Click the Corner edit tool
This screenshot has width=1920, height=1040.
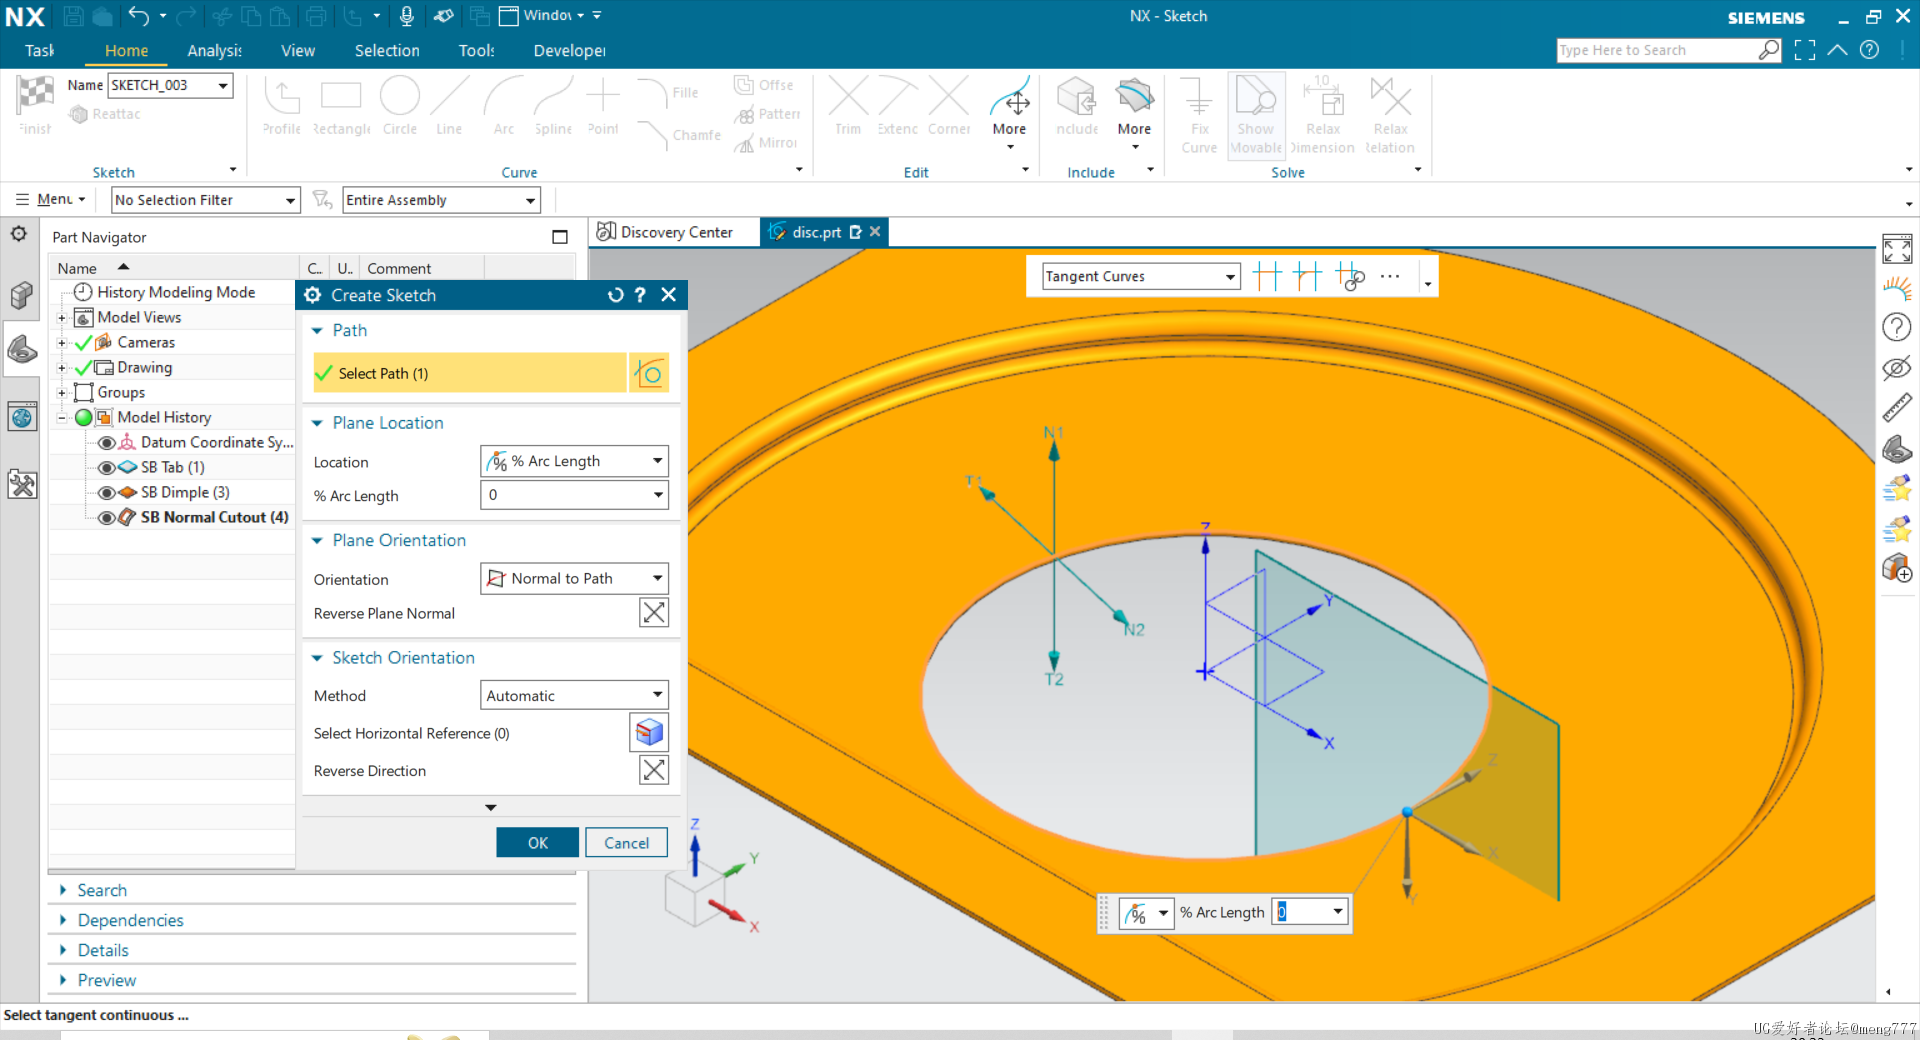tap(949, 106)
